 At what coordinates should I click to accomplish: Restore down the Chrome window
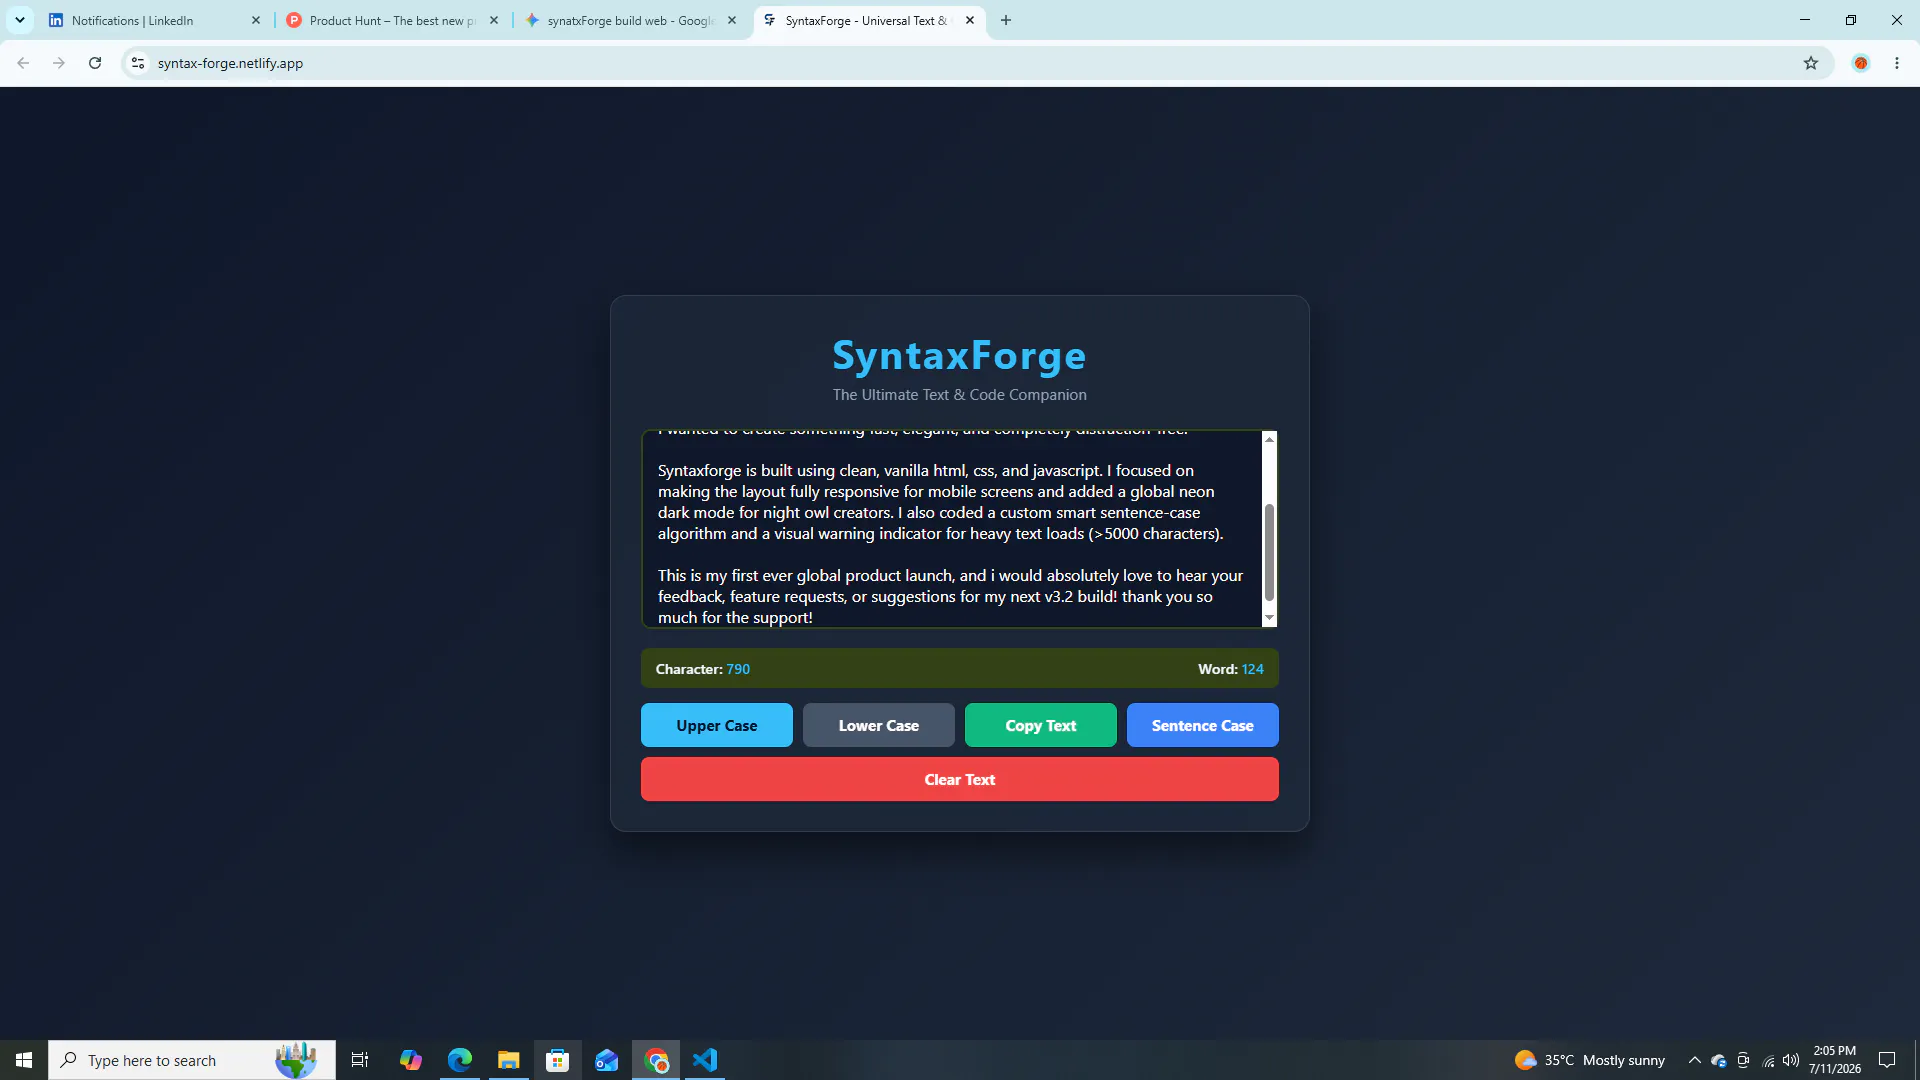[x=1851, y=20]
